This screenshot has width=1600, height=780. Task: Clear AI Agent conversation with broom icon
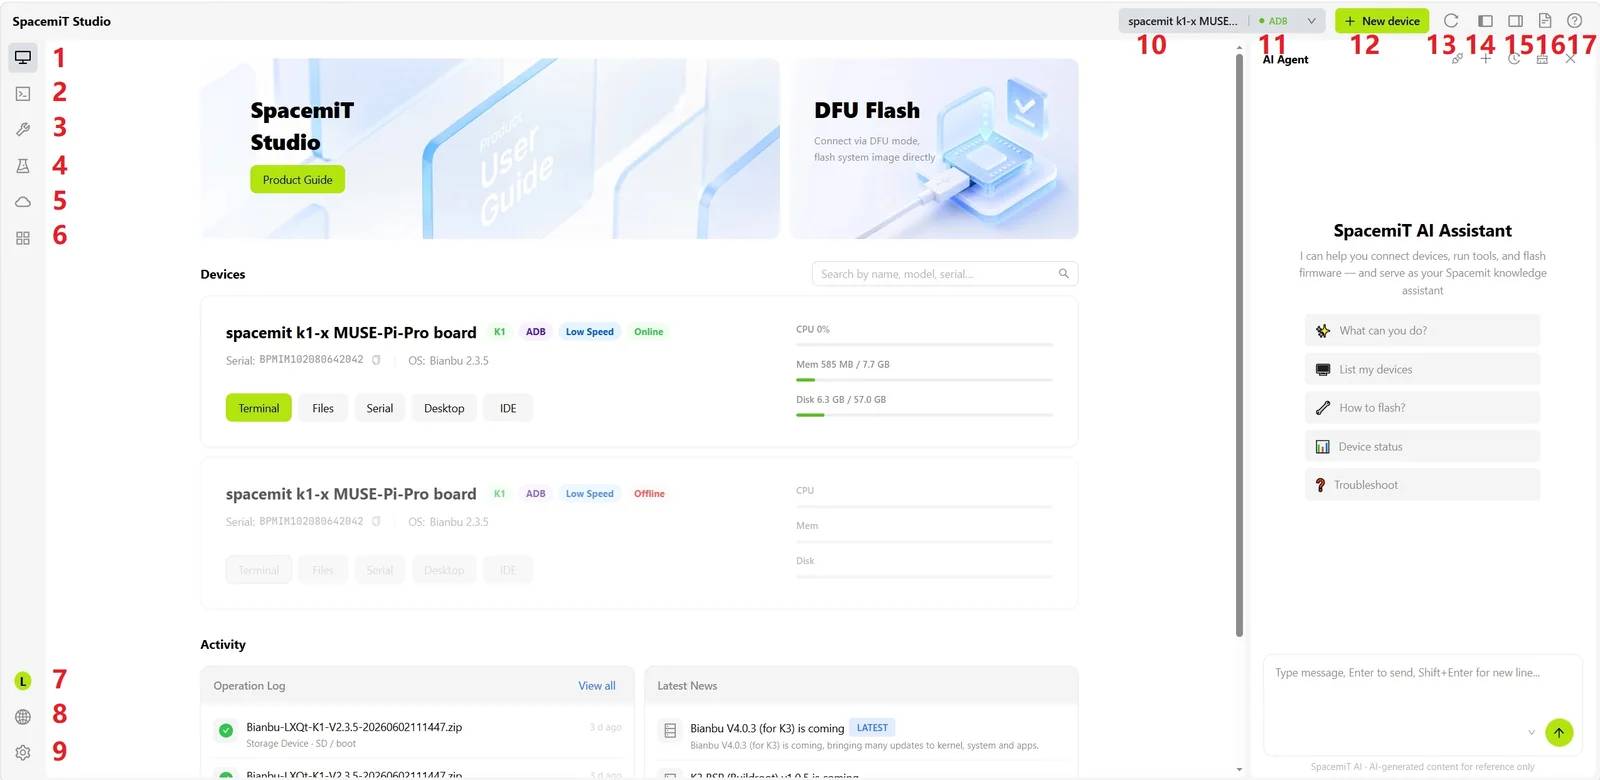[1542, 59]
